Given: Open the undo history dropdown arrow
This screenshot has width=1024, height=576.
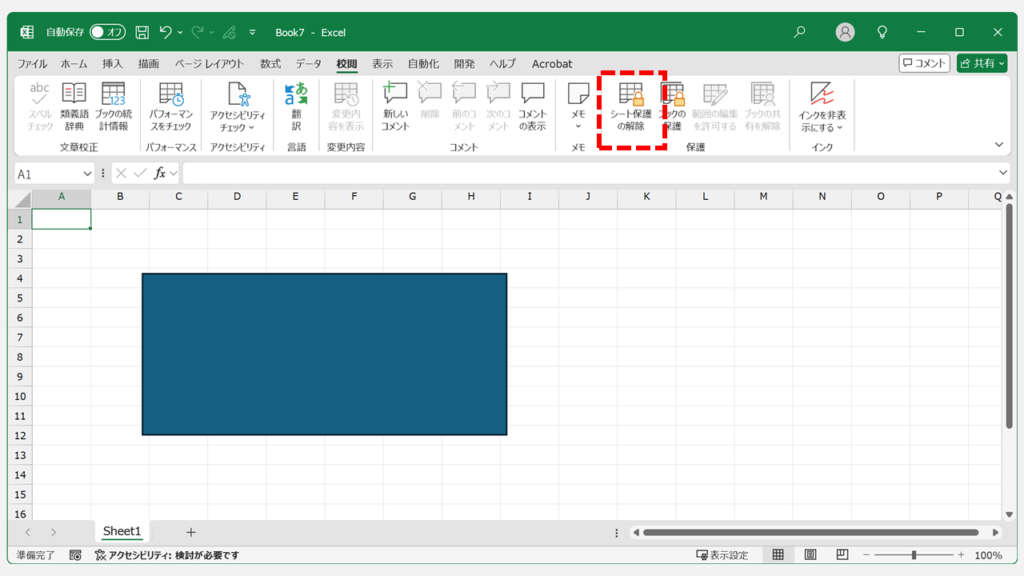Looking at the screenshot, I should (x=180, y=32).
